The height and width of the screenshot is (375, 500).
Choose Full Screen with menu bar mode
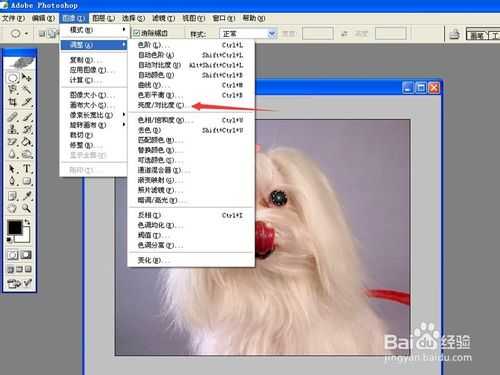tap(19, 269)
